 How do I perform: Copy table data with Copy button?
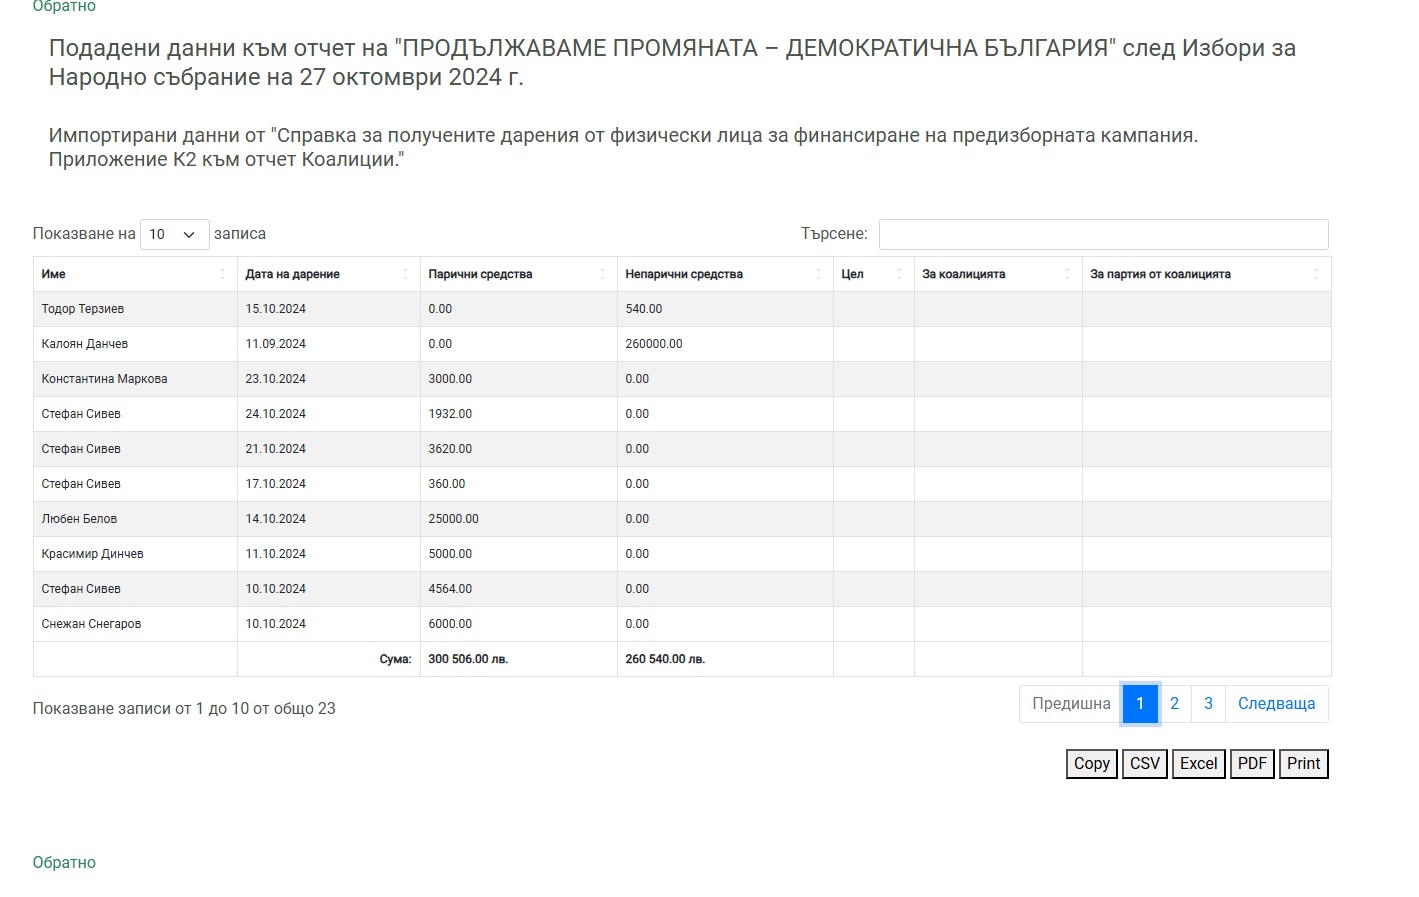(x=1091, y=764)
